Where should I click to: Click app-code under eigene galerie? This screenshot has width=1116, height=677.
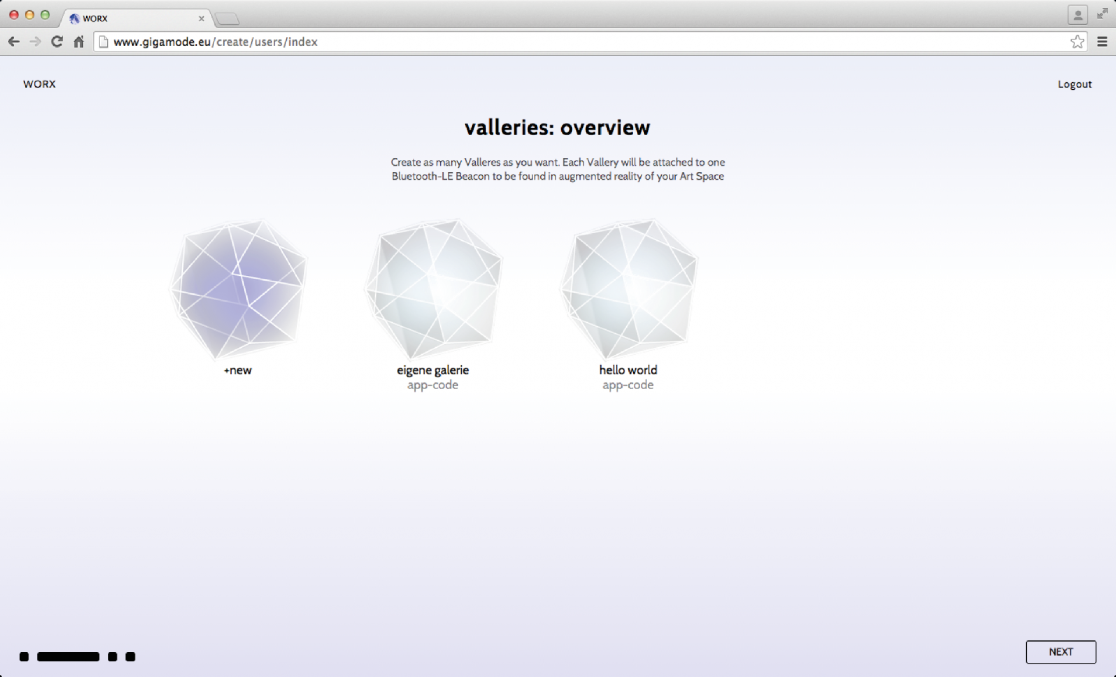(433, 385)
